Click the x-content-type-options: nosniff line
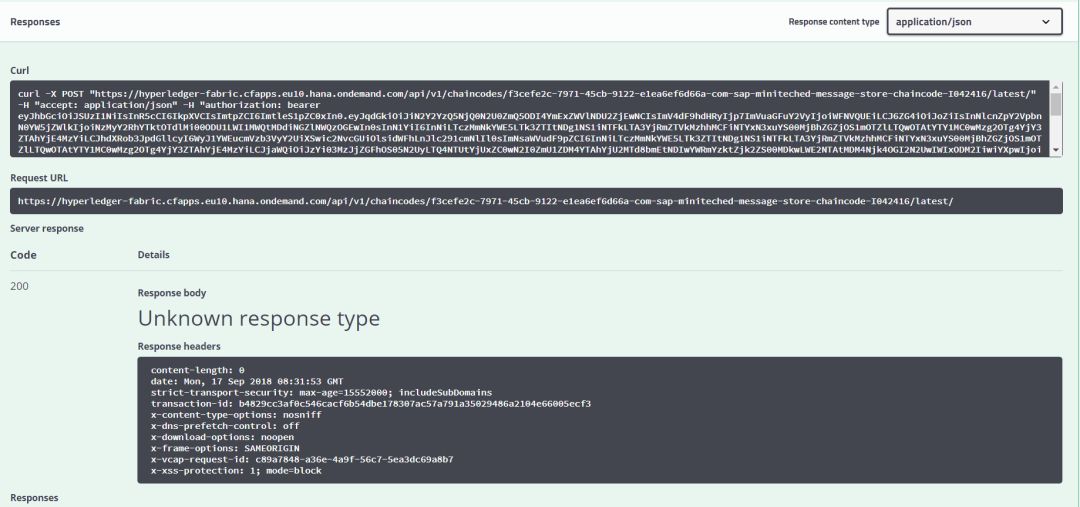This screenshot has height=507, width=1080. coord(236,415)
